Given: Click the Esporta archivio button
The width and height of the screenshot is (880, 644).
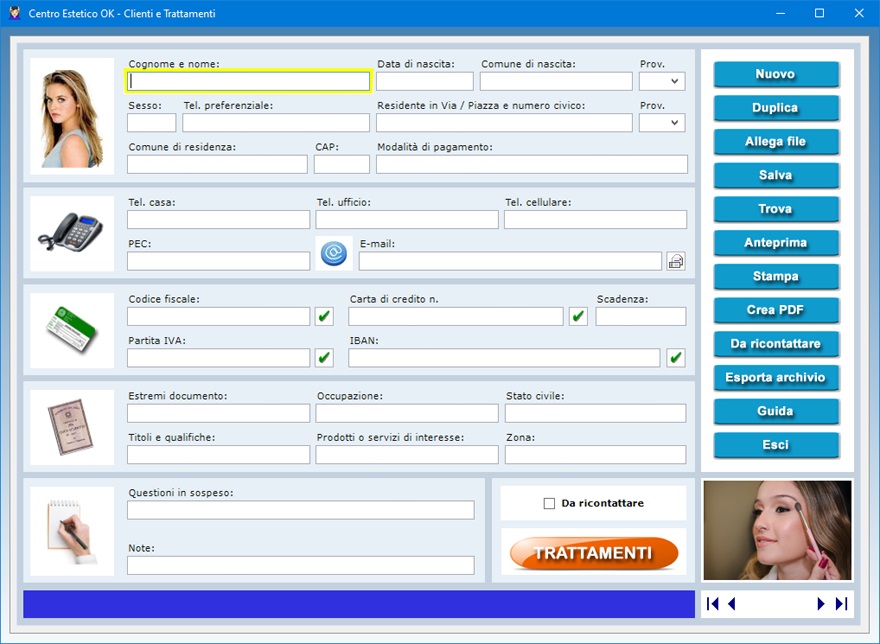Looking at the screenshot, I should tap(776, 377).
